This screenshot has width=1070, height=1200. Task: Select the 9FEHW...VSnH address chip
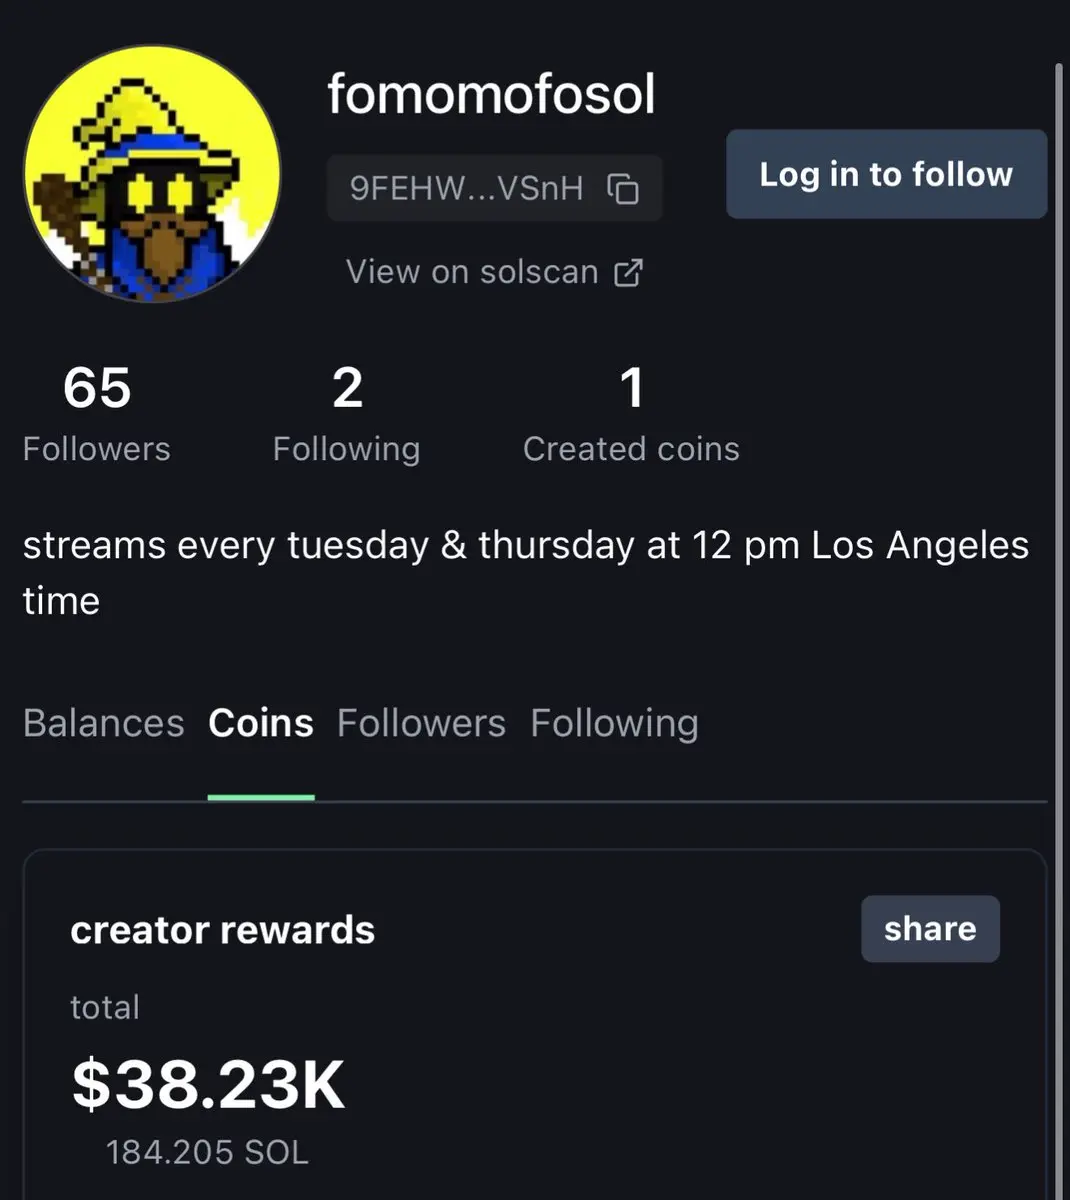pyautogui.click(x=494, y=188)
